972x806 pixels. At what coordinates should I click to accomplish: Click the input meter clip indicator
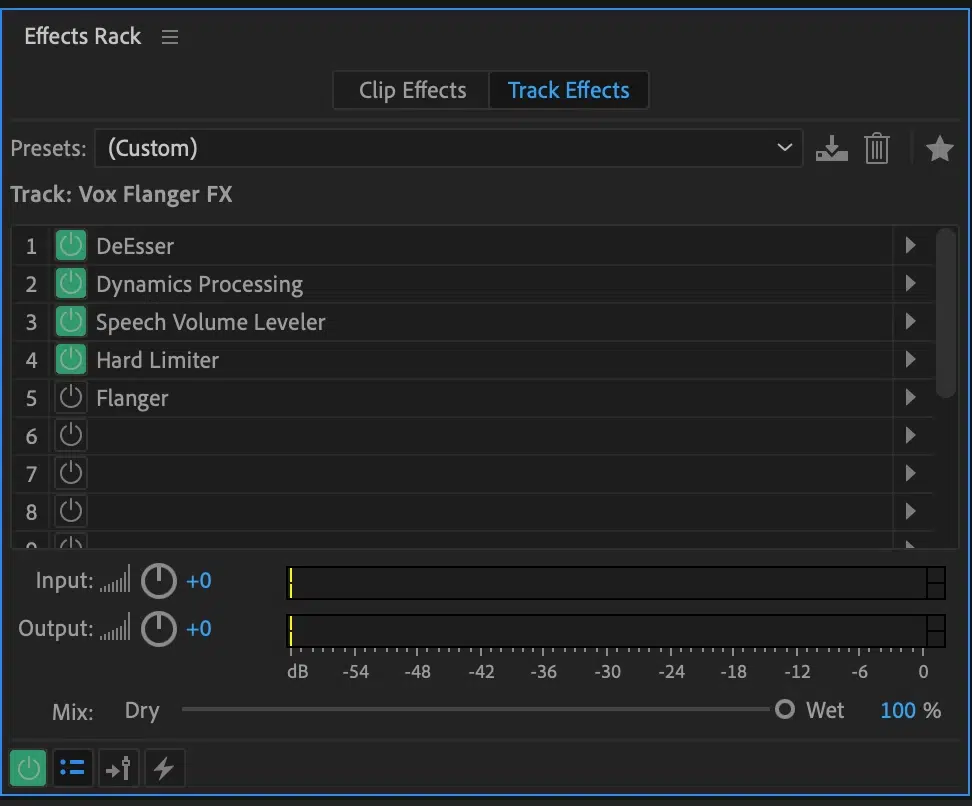pyautogui.click(x=935, y=583)
